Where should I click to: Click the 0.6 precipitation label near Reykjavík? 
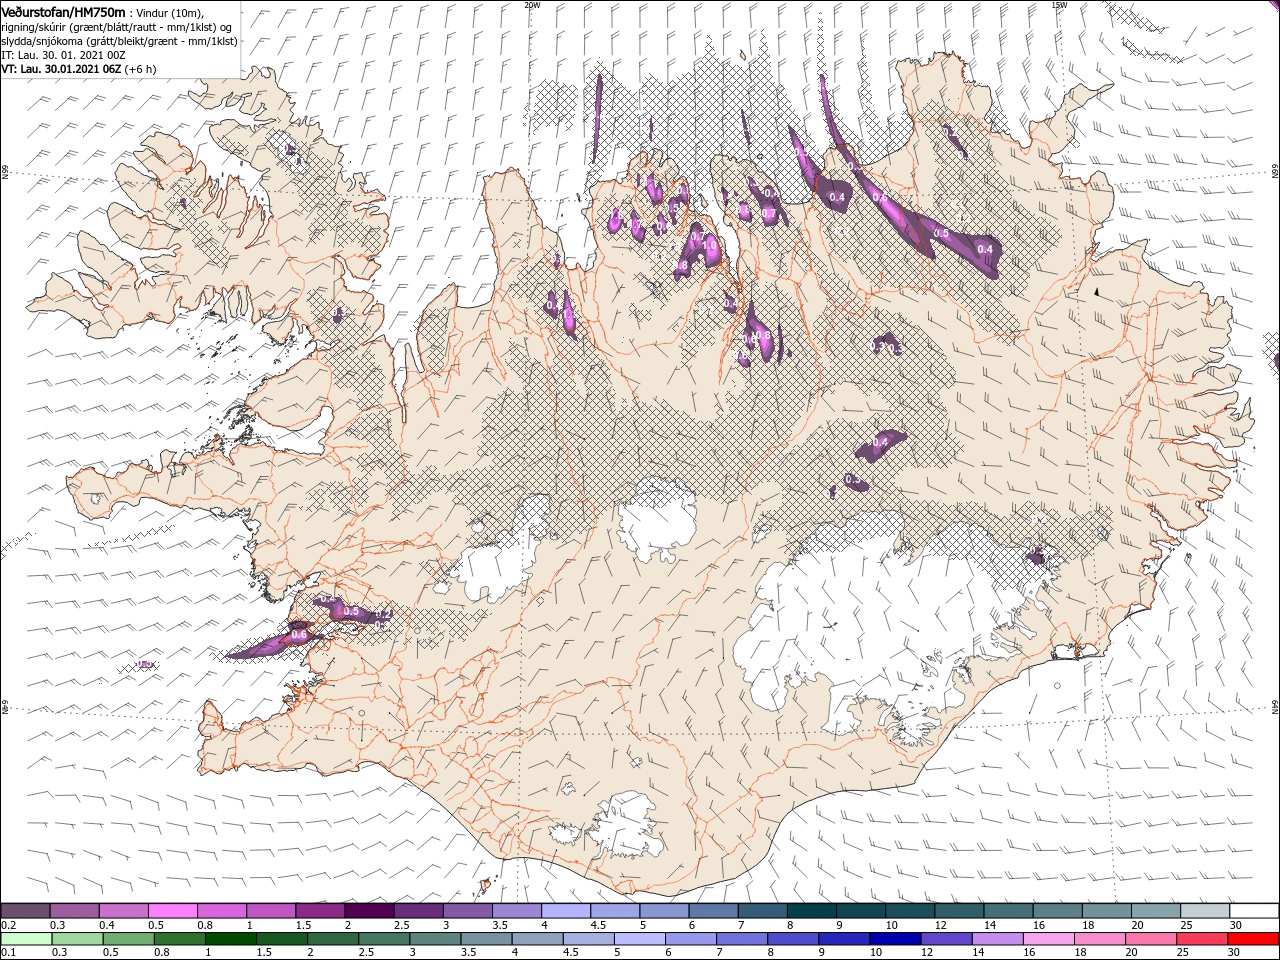coord(298,635)
